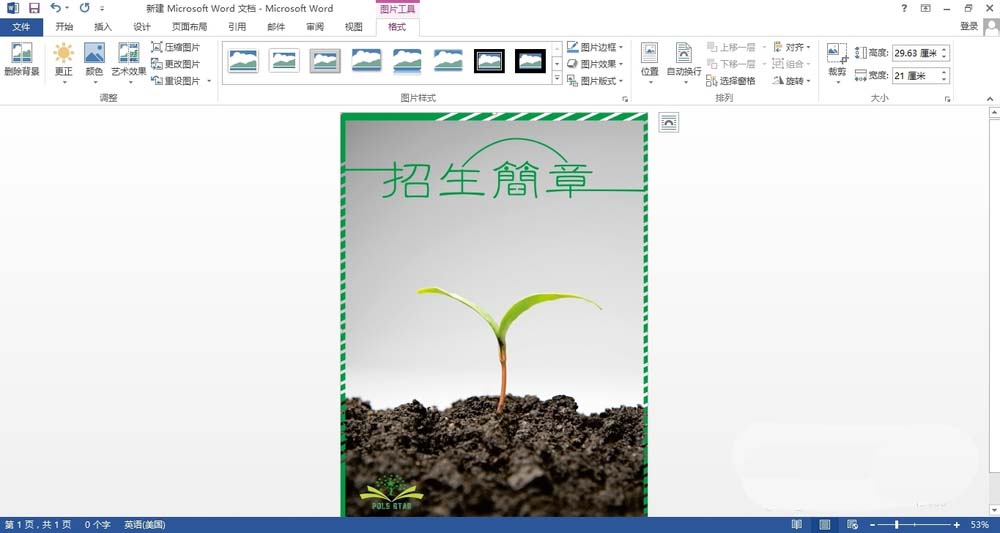Open the 插入 (Insert) ribbon tab

click(103, 27)
